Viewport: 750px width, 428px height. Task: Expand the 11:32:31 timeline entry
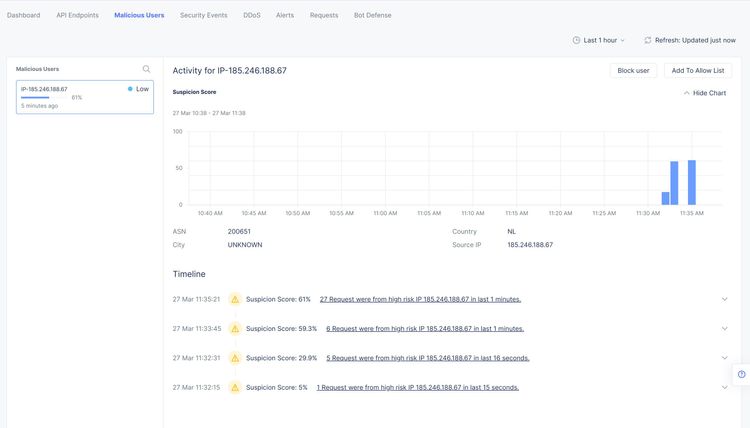[x=724, y=358]
